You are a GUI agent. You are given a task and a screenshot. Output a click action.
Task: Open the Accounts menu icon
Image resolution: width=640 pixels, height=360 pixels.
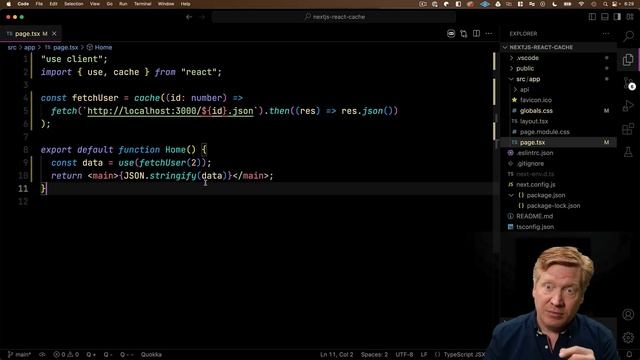pos(628,314)
